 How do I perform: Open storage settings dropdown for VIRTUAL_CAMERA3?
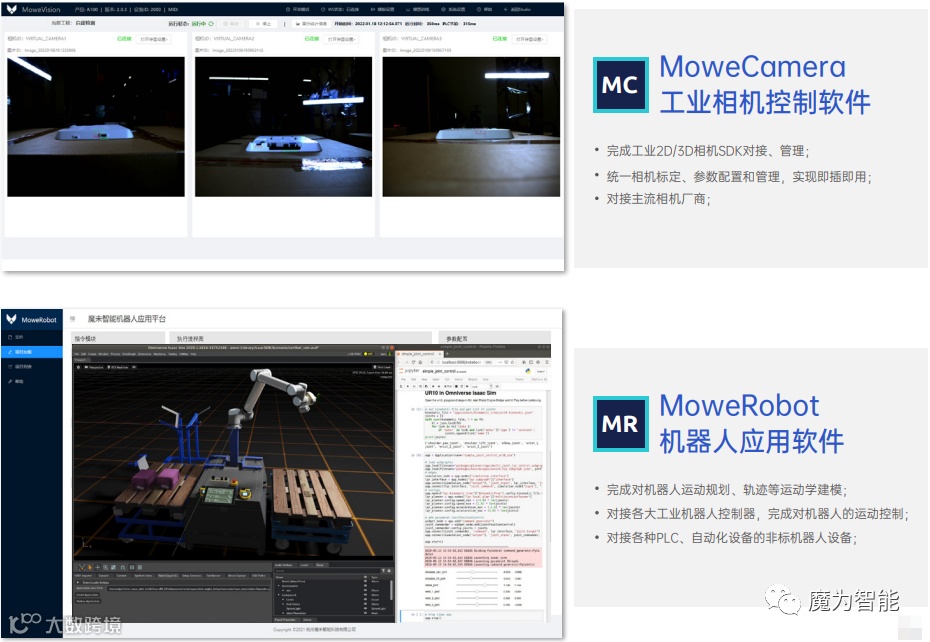coord(529,39)
